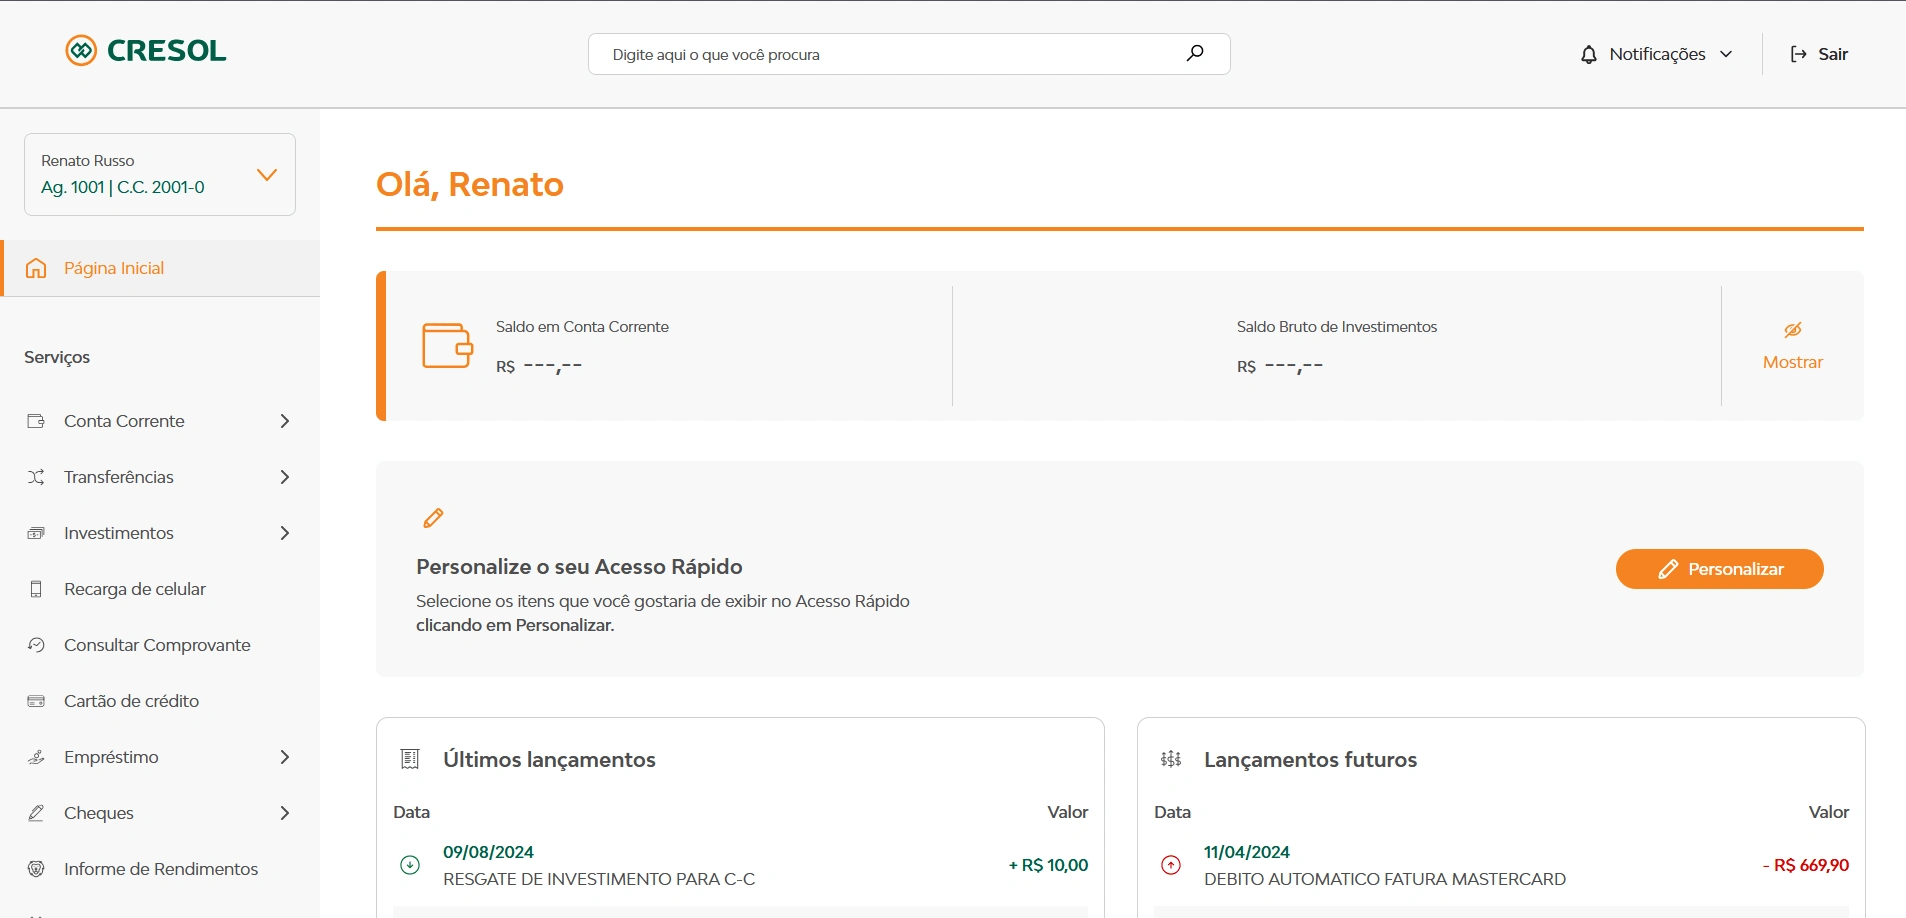Click the Recarga de celular phone icon
1906x918 pixels.
click(x=36, y=589)
